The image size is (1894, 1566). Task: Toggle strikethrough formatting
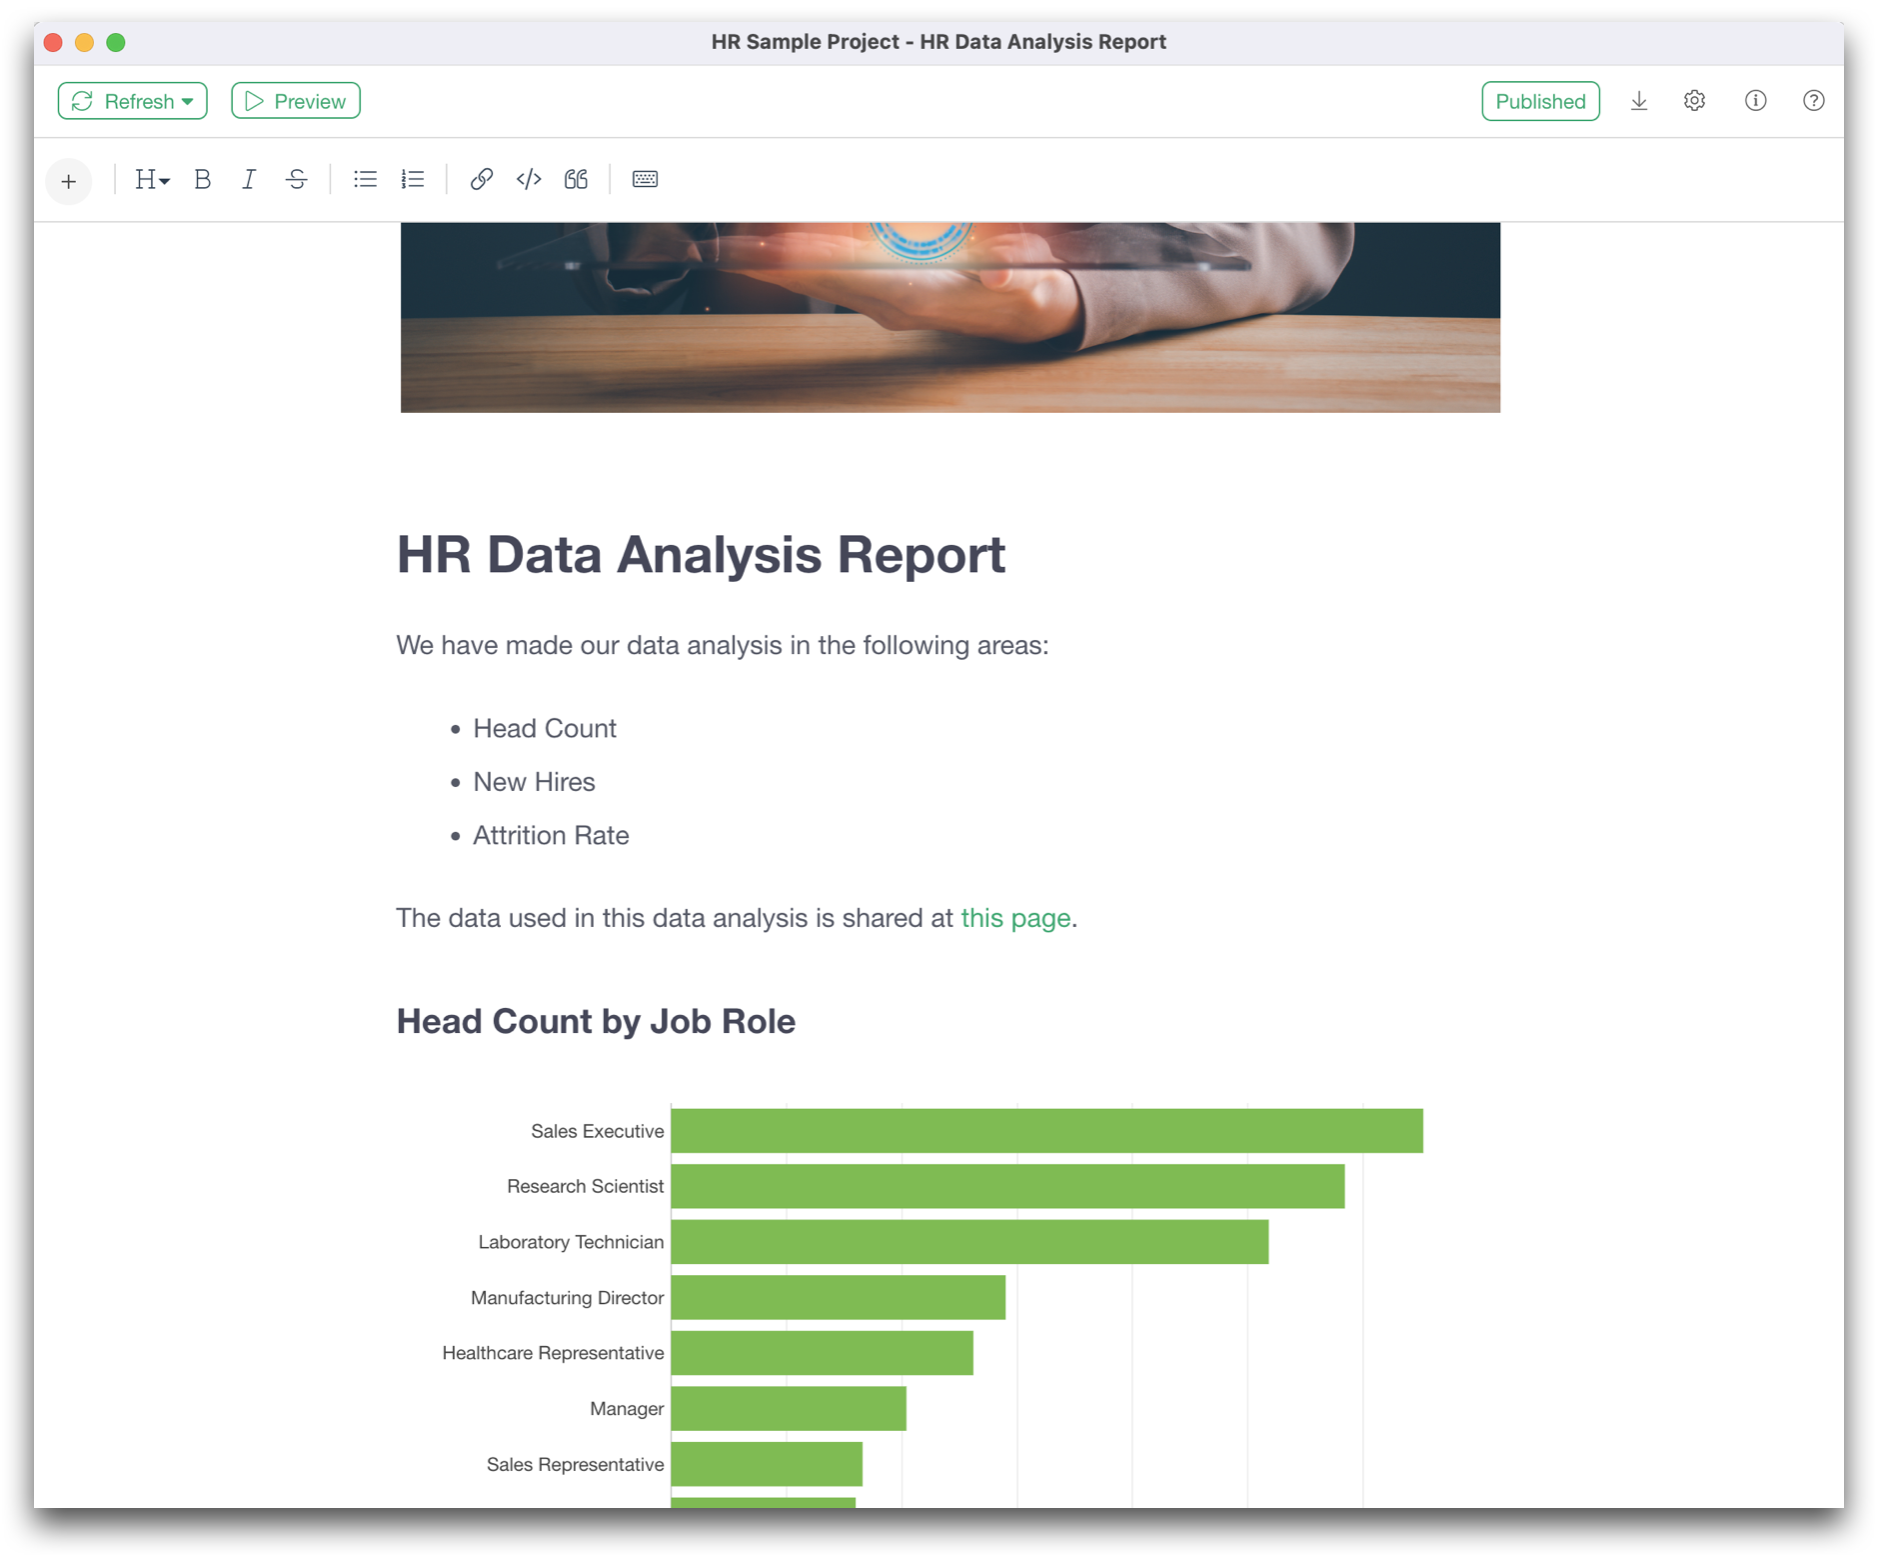click(x=297, y=180)
